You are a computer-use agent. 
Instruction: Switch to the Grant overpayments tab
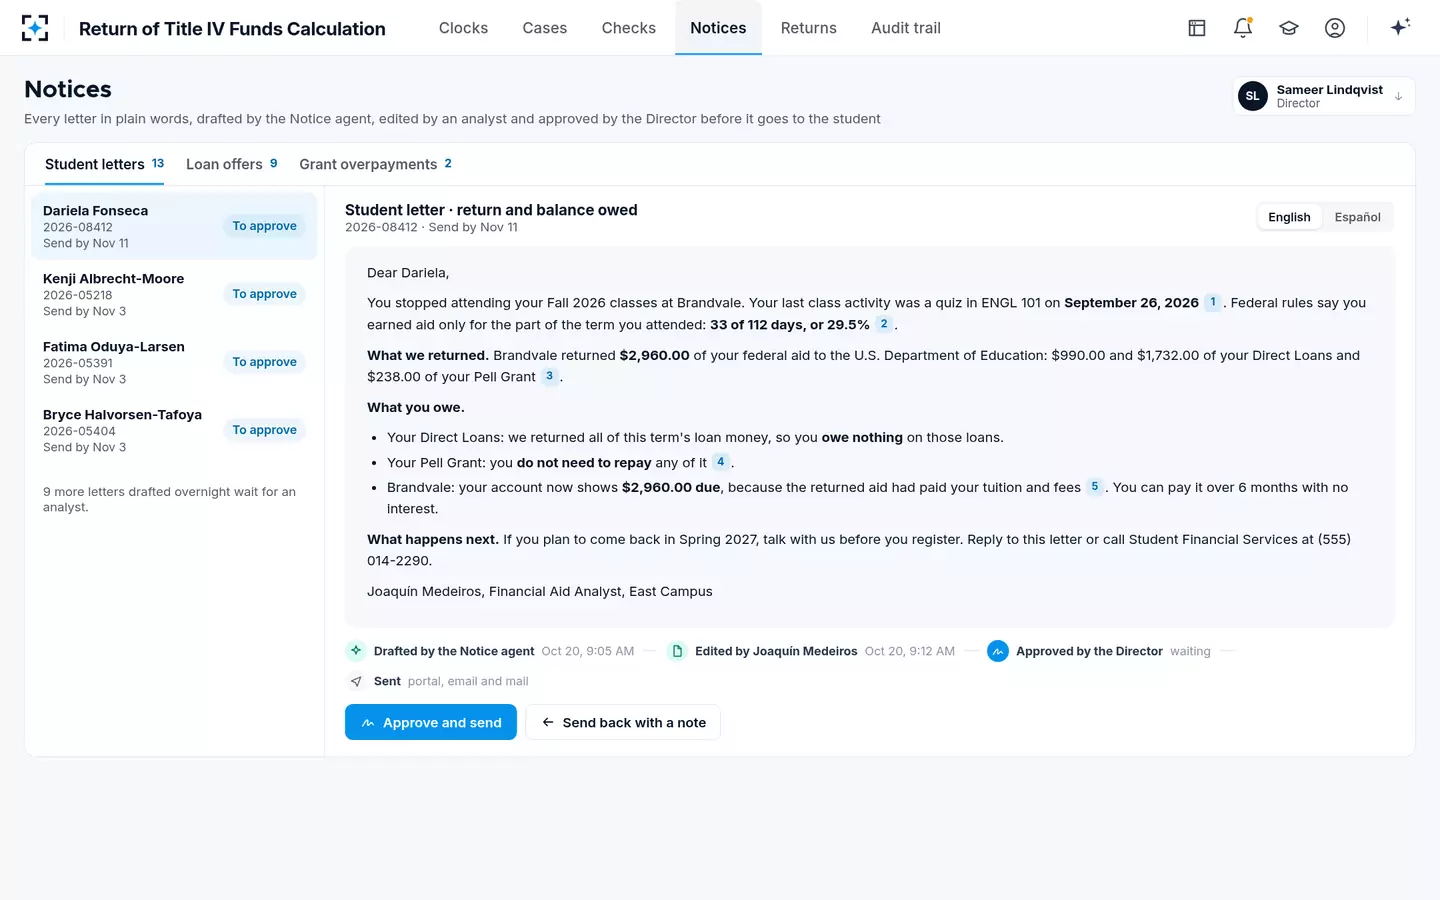(375, 164)
